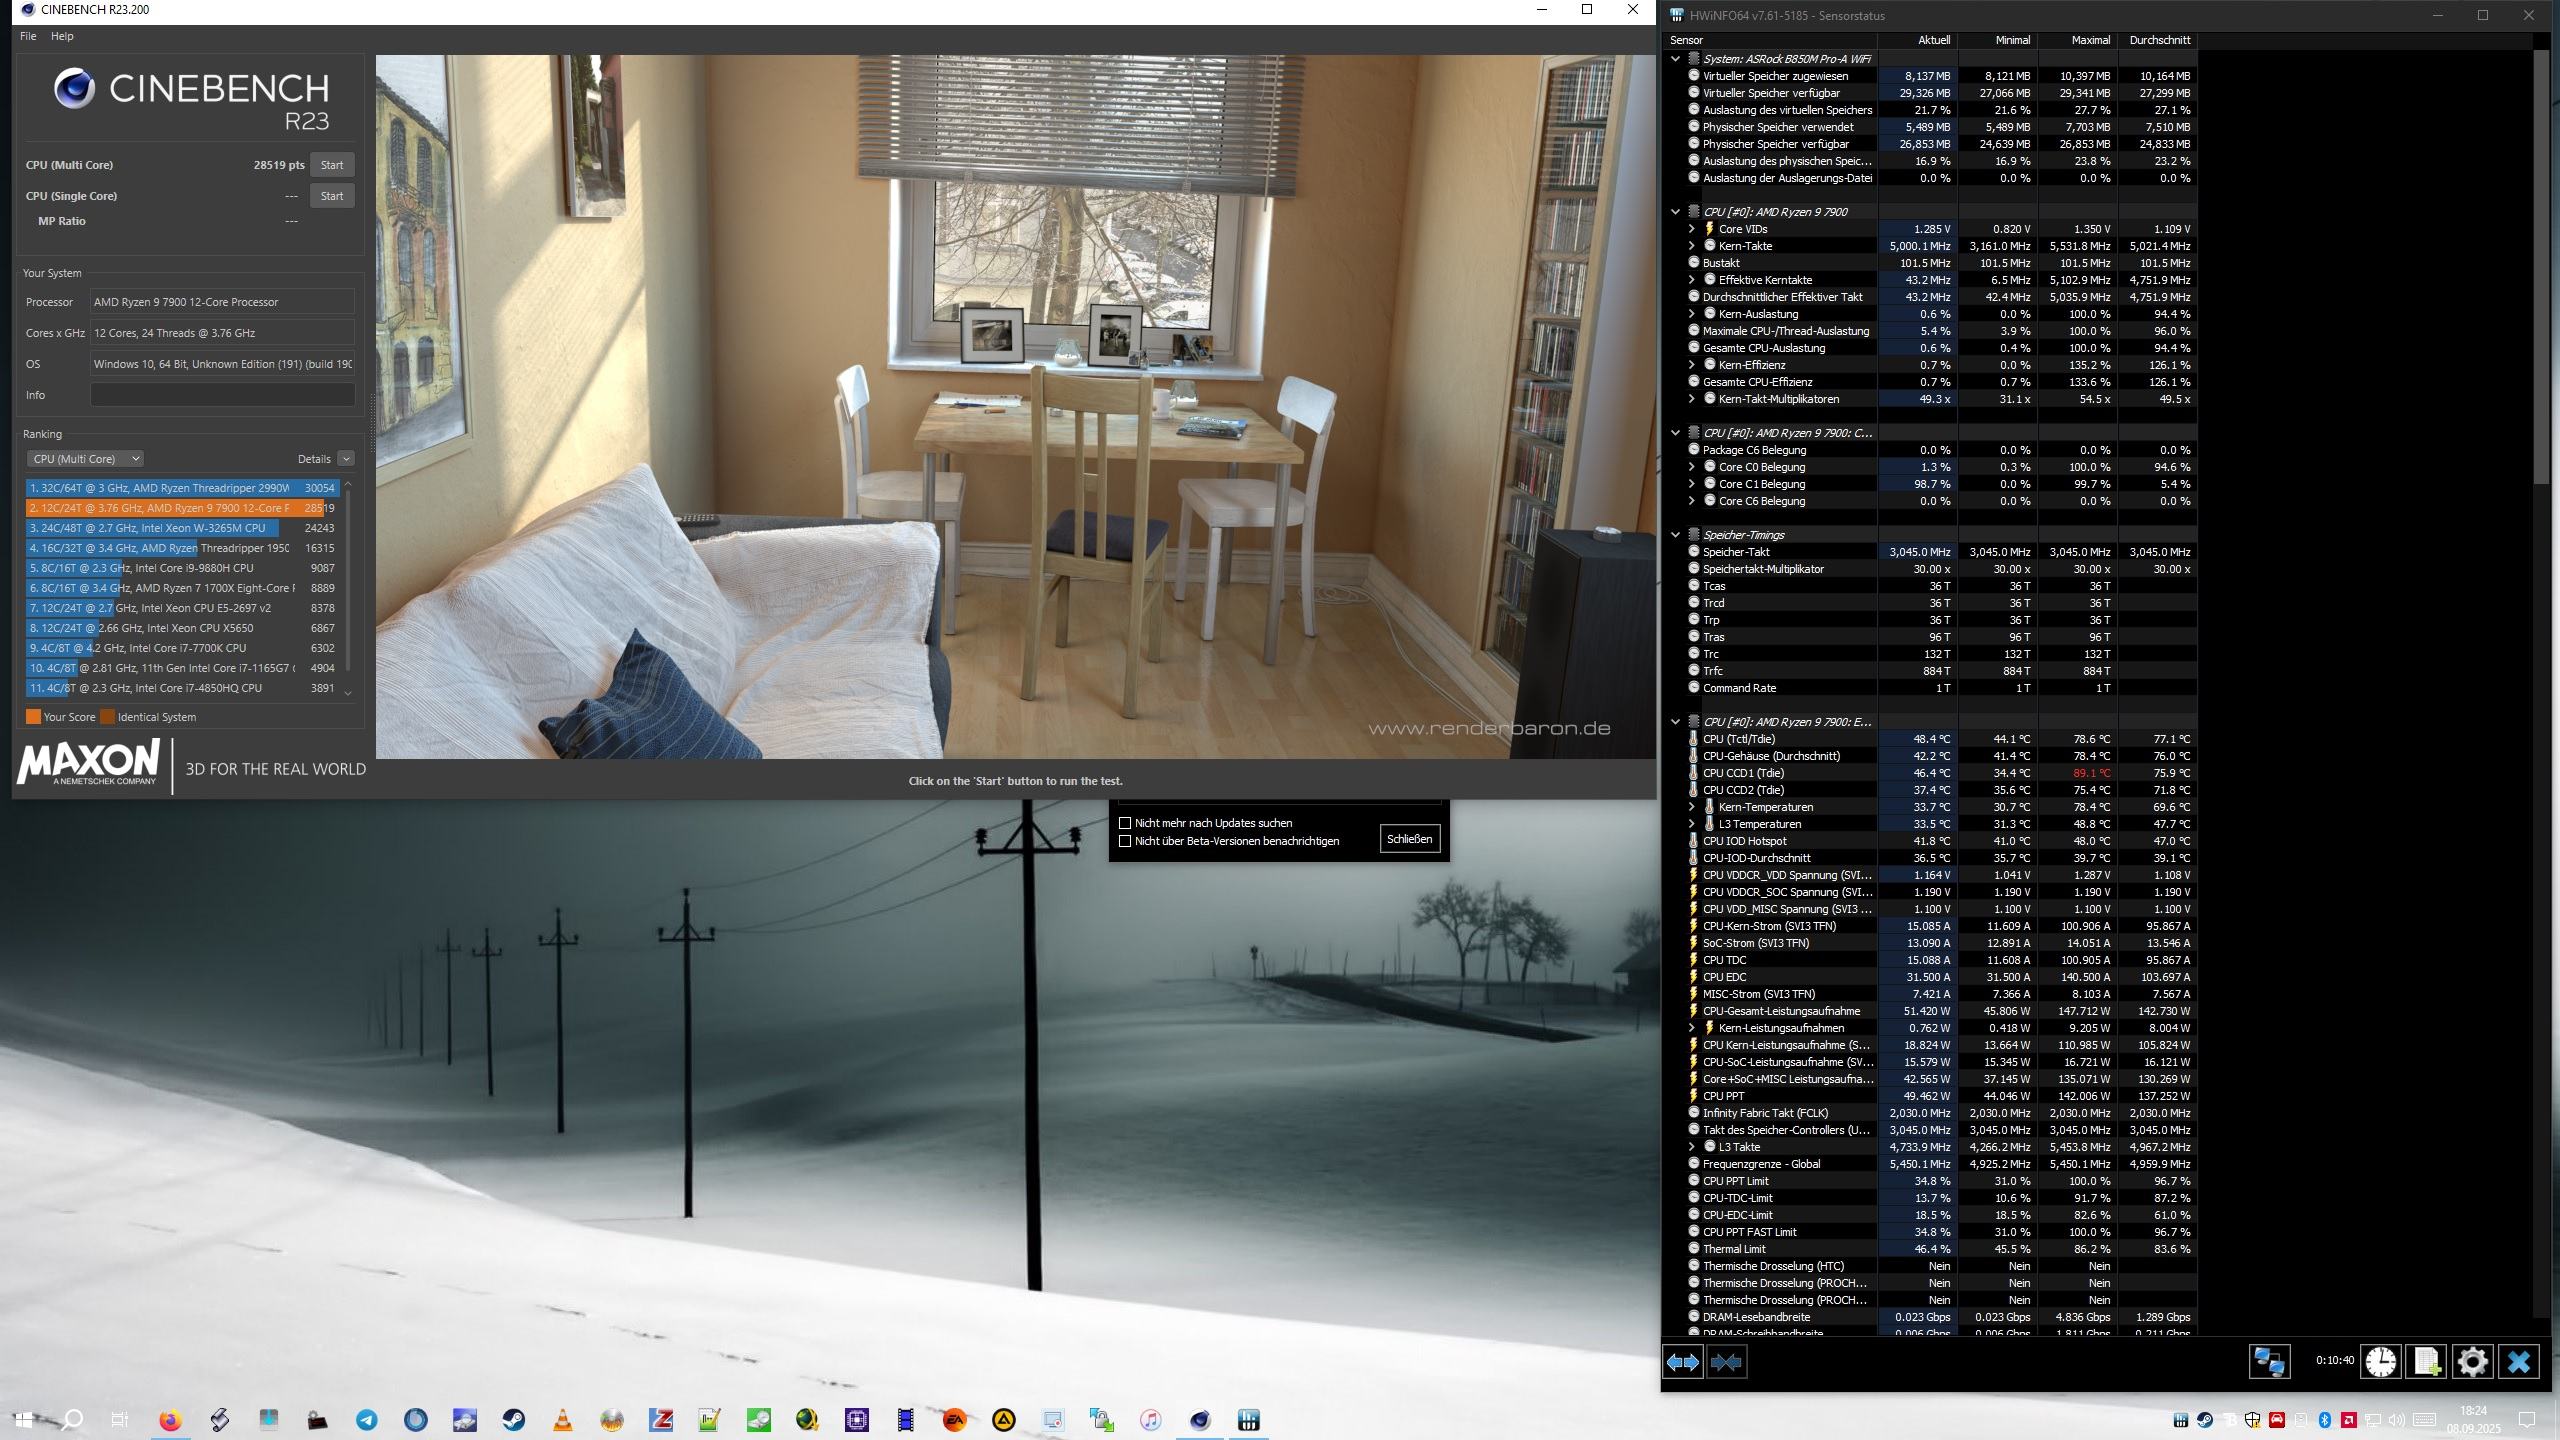Click the Schließen button
The image size is (2560, 1440).
tap(1410, 839)
